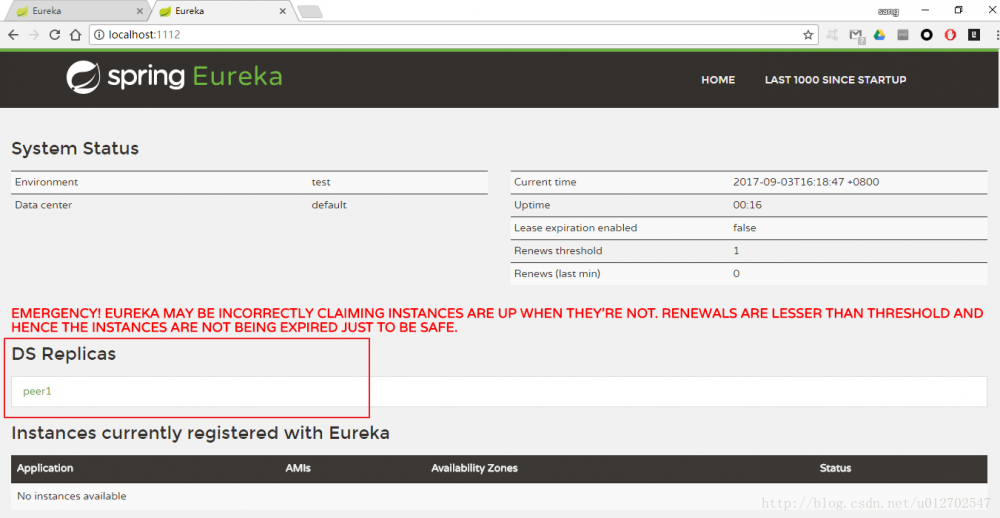
Task: Open the Gmail checker extension
Action: pos(857,36)
